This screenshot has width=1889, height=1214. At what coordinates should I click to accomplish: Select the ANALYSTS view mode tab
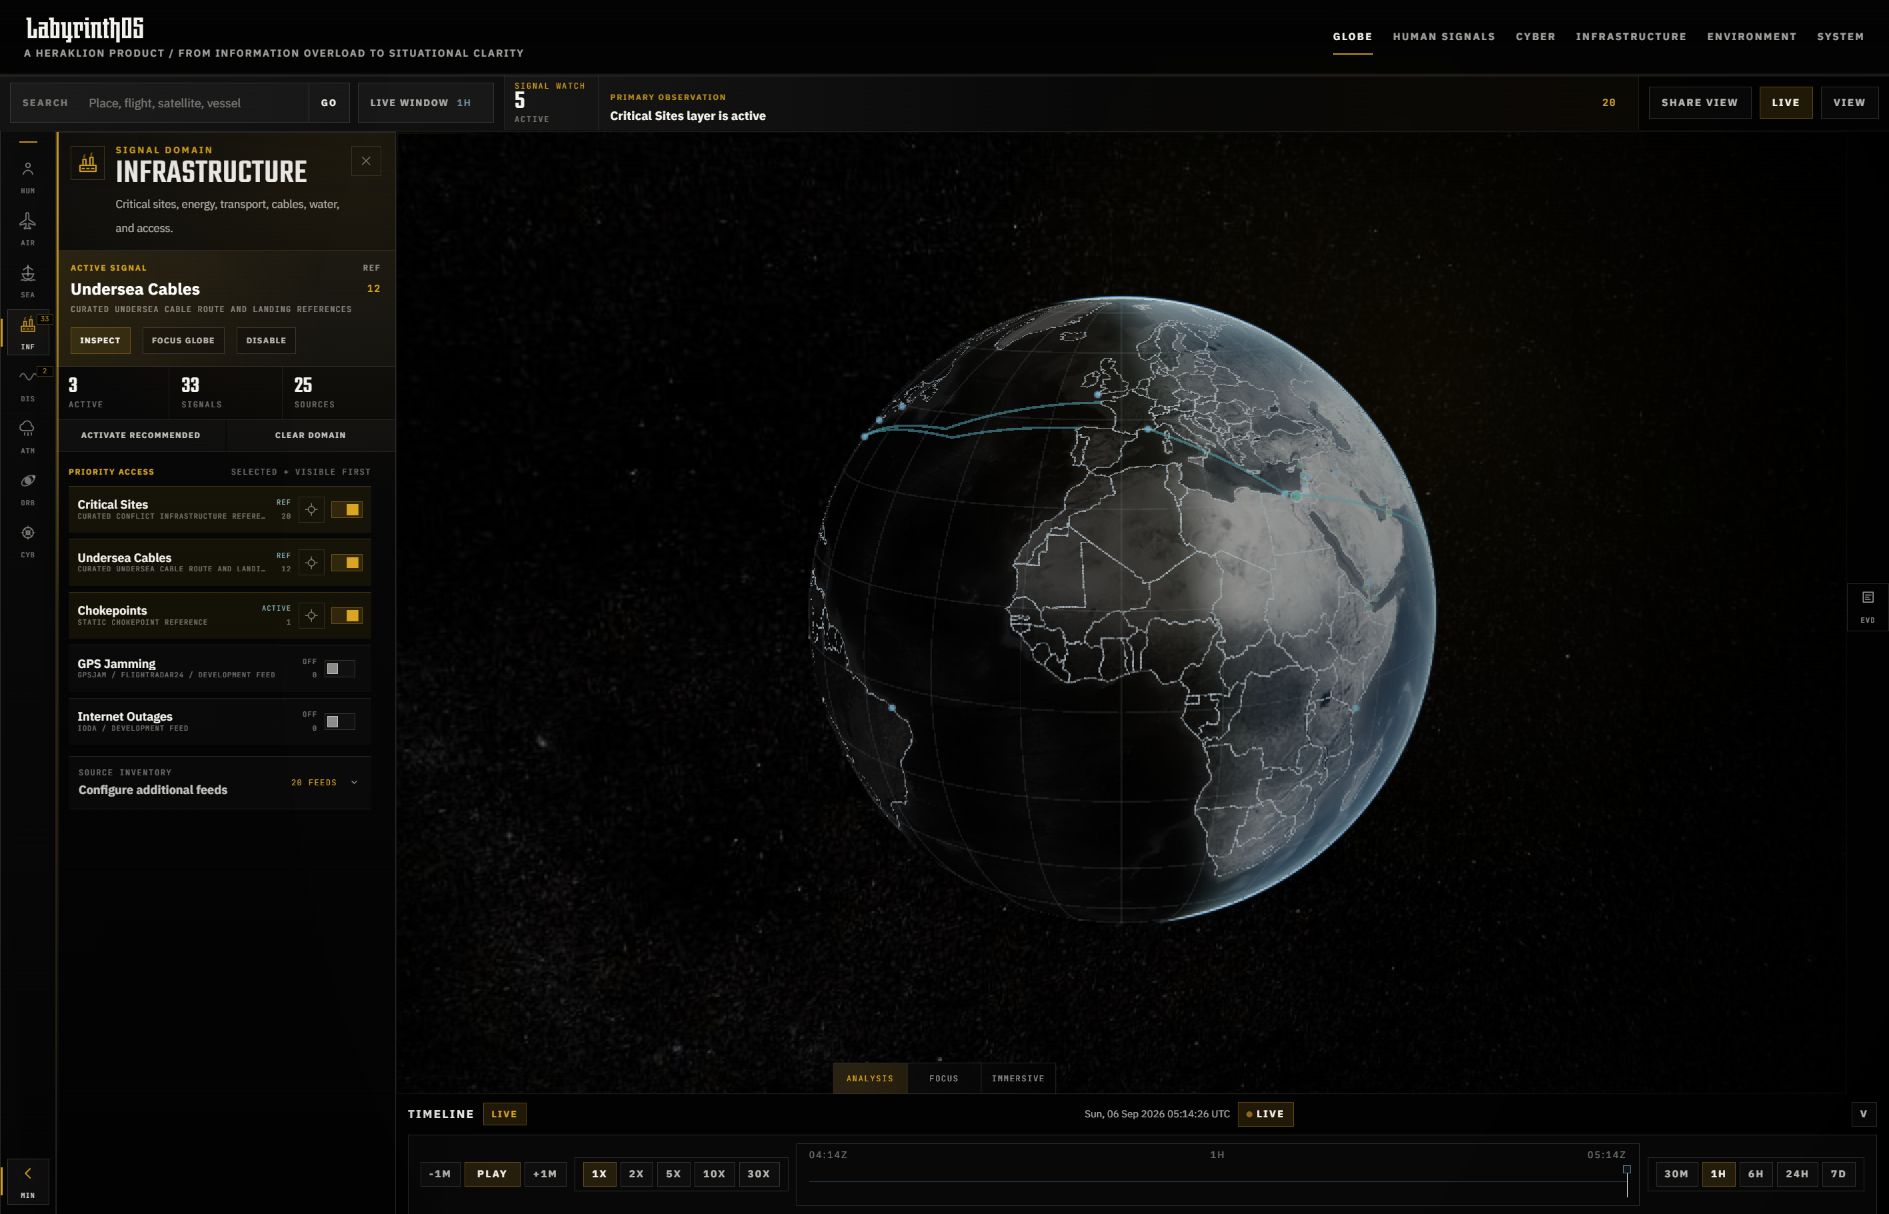[x=870, y=1078]
